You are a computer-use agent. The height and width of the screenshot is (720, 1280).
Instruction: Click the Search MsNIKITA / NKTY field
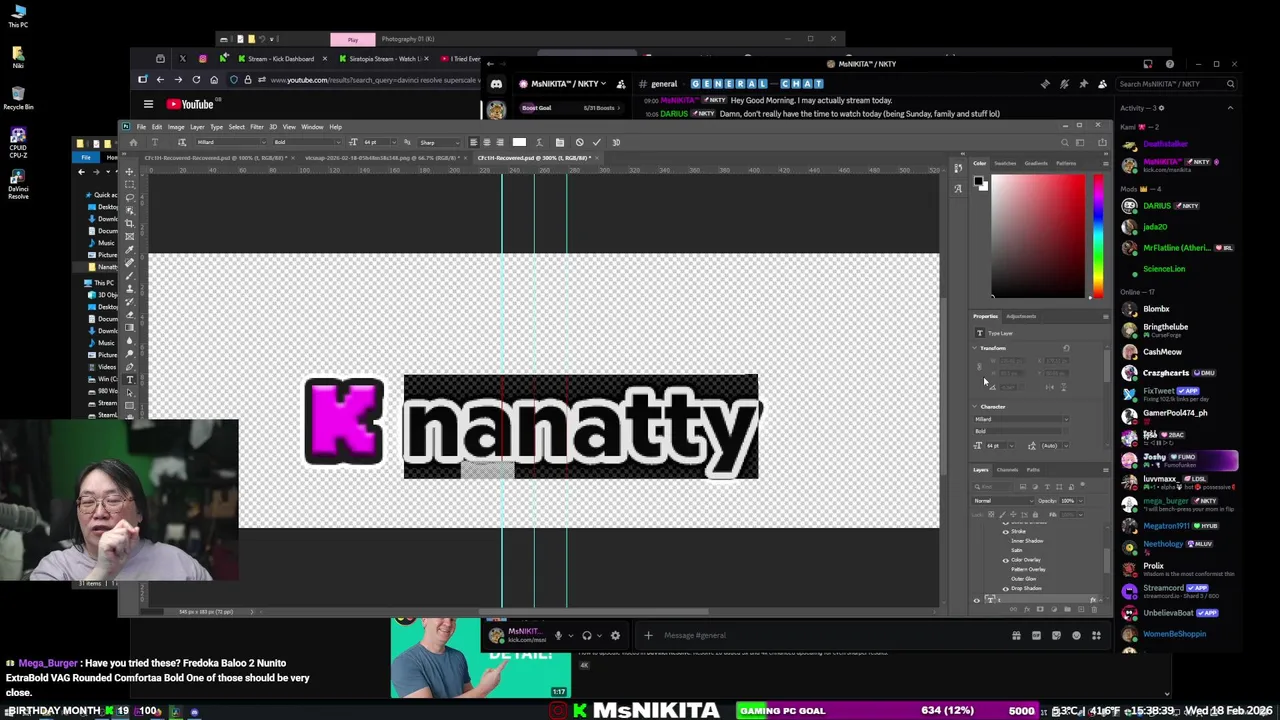click(x=1176, y=84)
